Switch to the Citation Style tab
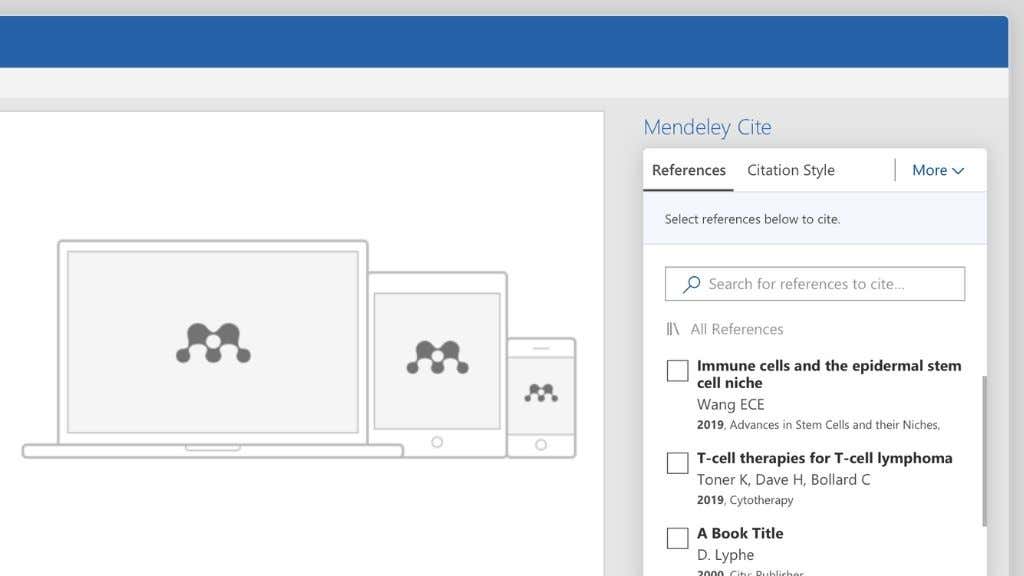 (x=791, y=170)
